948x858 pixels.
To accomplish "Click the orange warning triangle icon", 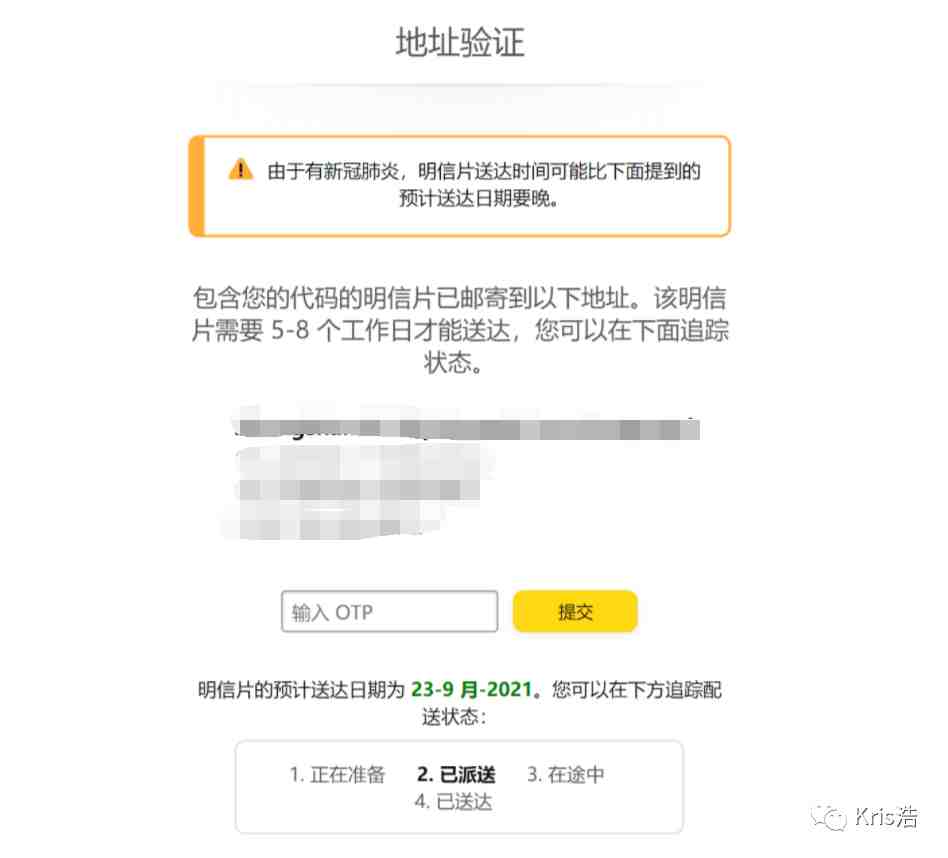I will point(241,169).
